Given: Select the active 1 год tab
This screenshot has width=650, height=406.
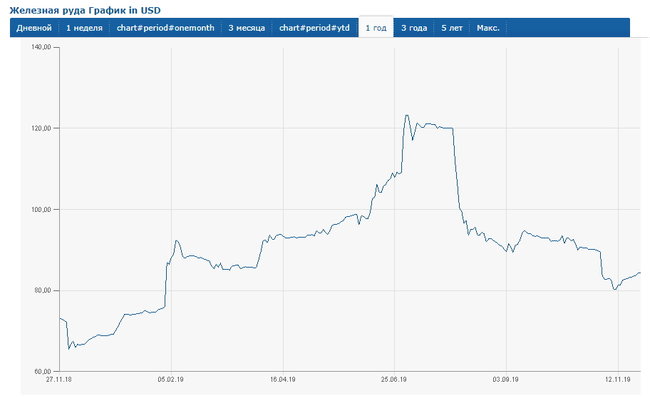Looking at the screenshot, I should pos(376,28).
